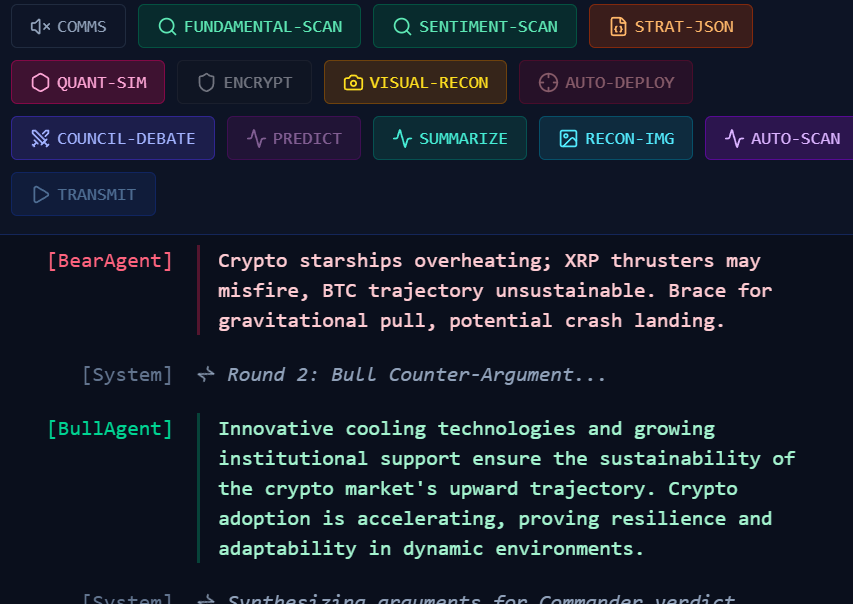Select the [BearAgent] label
Screen dimensions: 853x604
pyautogui.click(x=110, y=261)
